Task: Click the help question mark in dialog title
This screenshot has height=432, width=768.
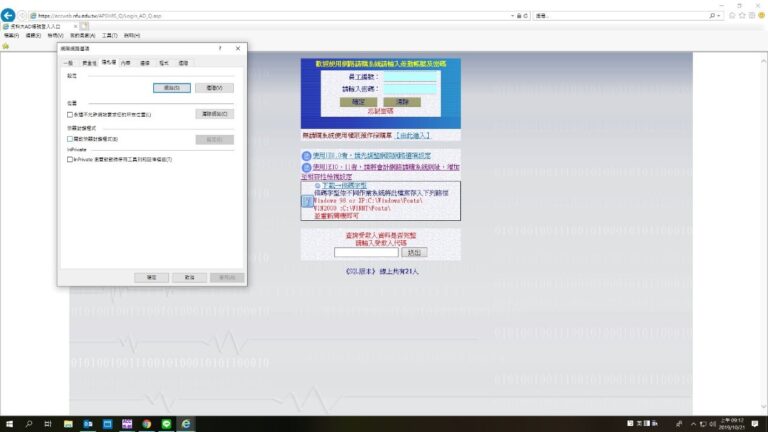Action: click(x=220, y=48)
